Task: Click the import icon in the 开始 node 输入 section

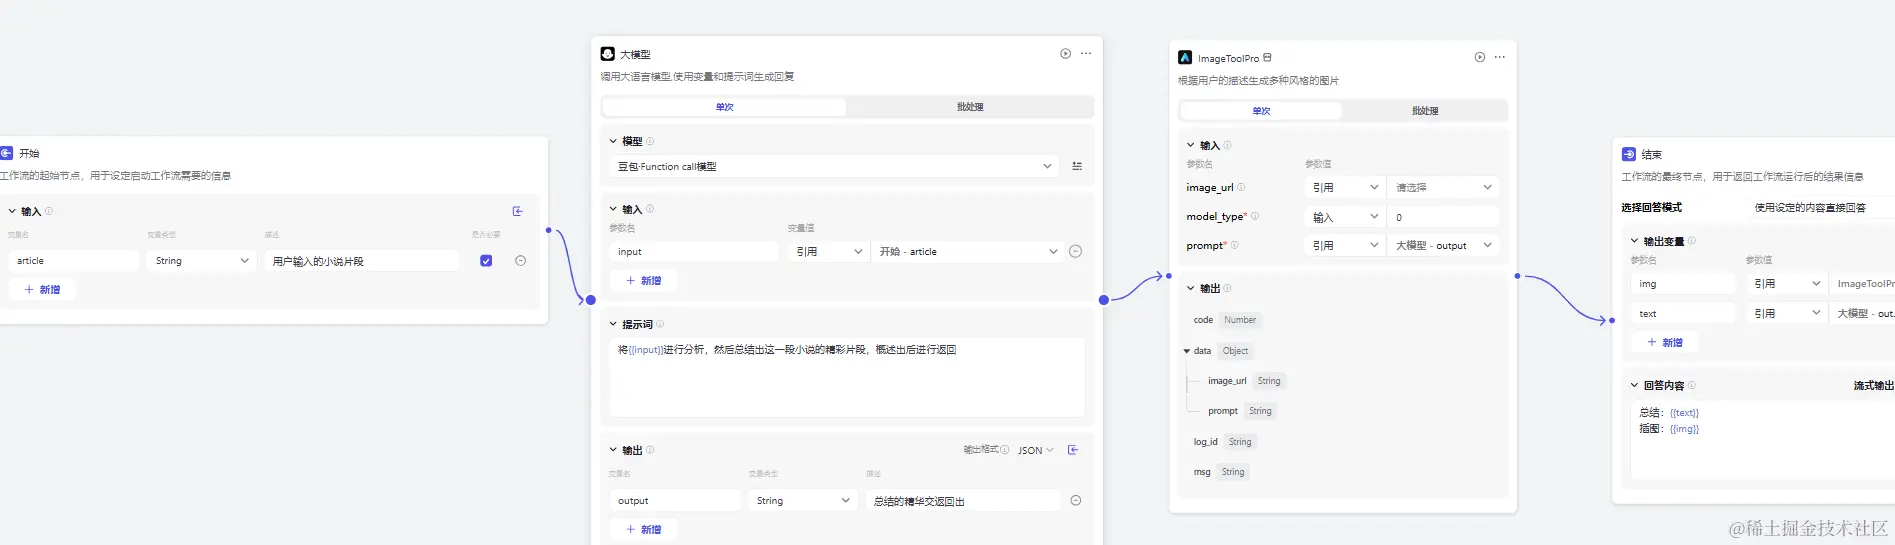Action: 518,211
